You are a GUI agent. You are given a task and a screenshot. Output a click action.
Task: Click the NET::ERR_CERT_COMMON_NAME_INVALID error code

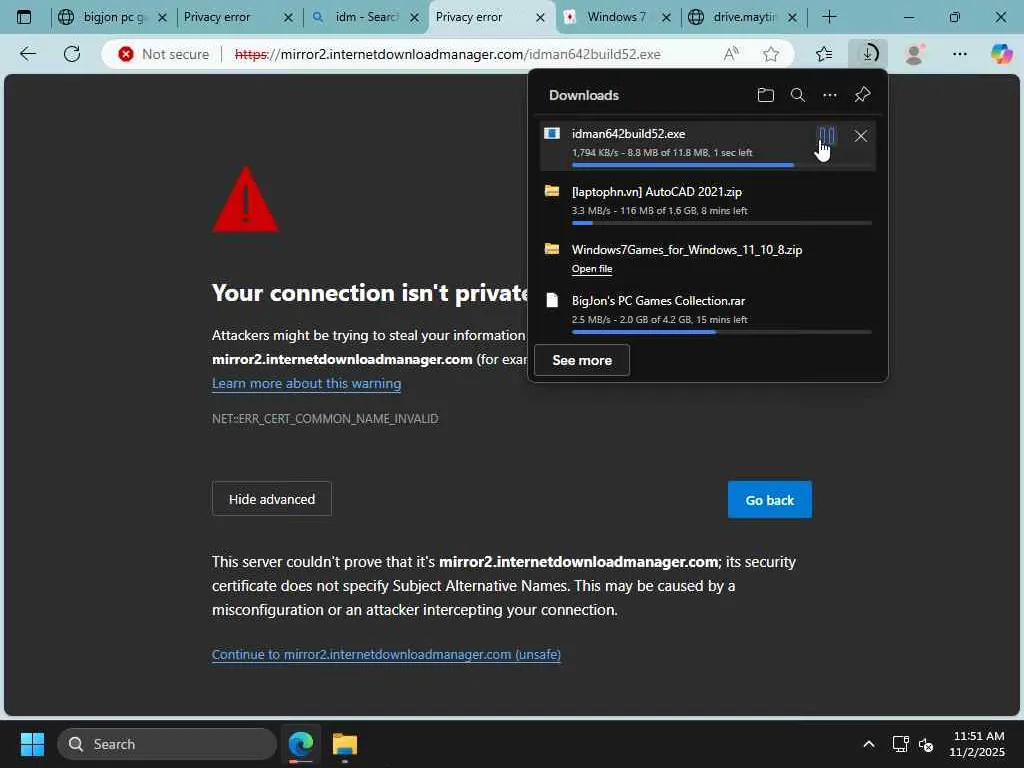coord(325,419)
